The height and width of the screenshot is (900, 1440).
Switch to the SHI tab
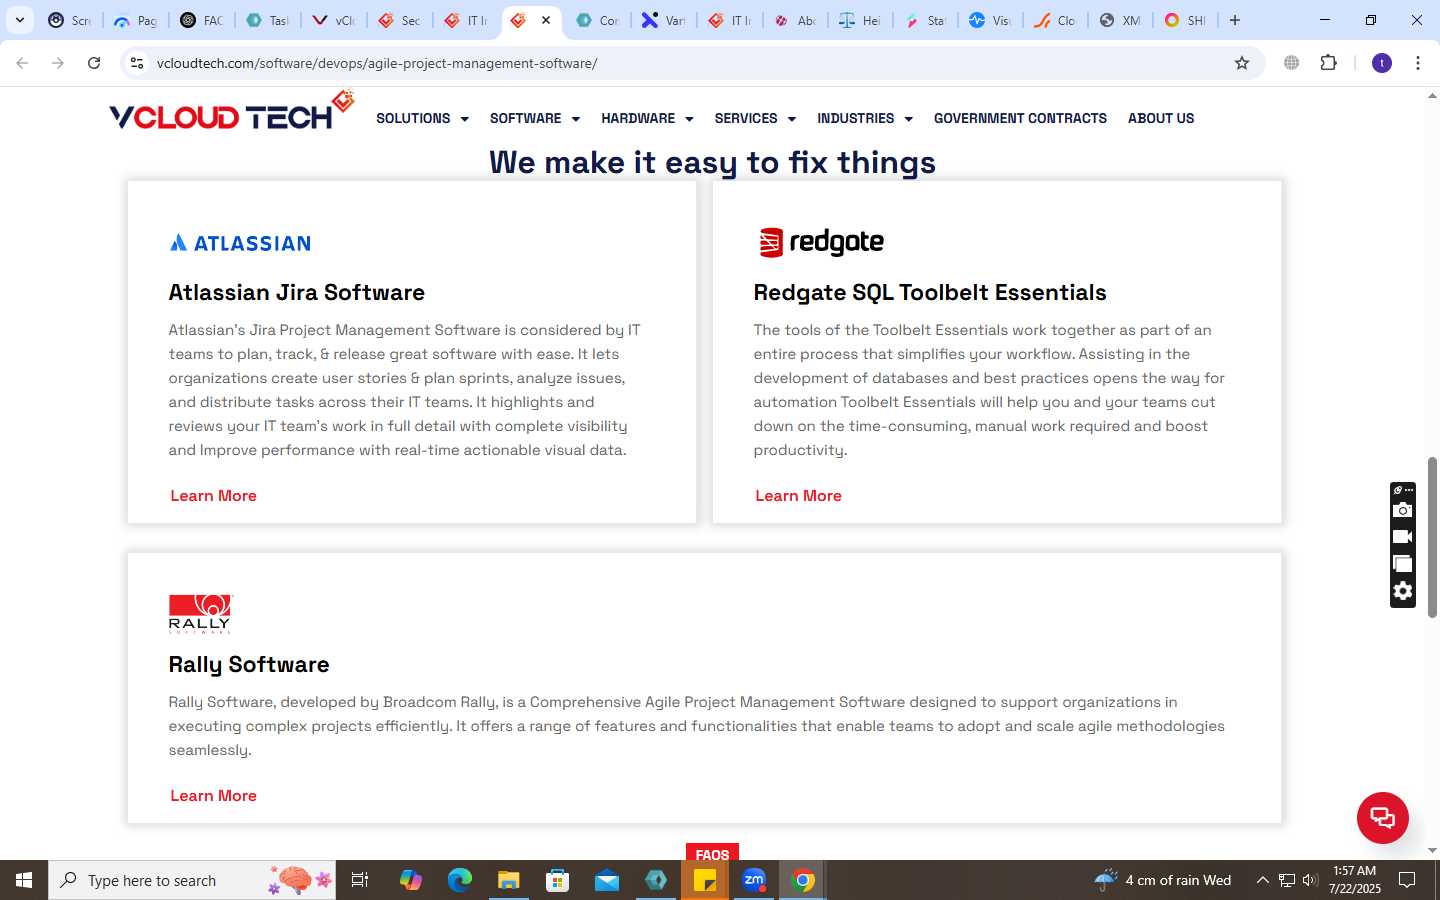click(1185, 20)
